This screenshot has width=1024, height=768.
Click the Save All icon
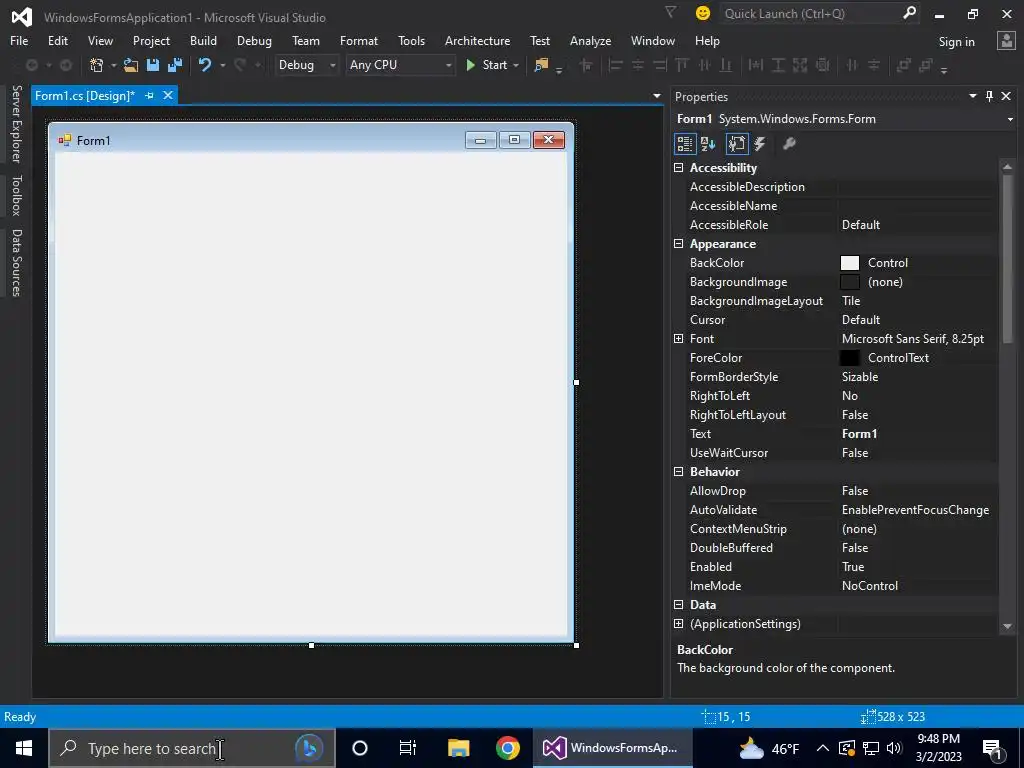coord(175,65)
